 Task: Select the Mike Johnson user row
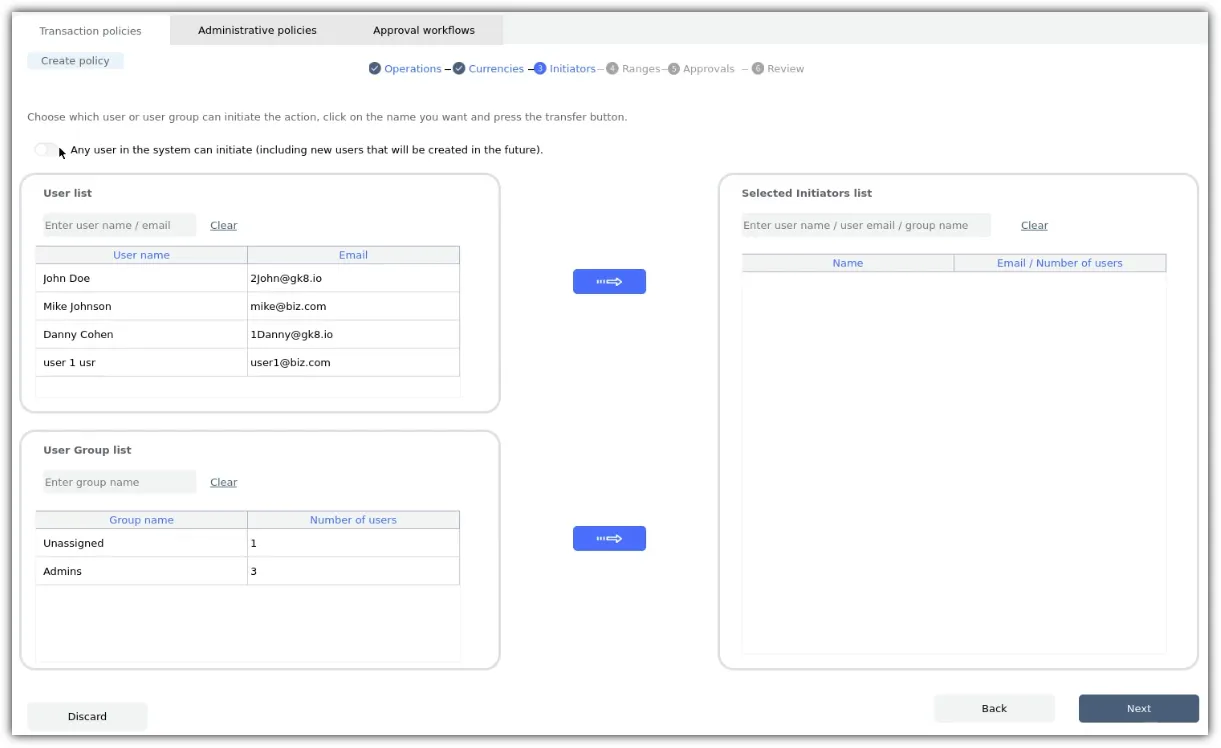pyautogui.click(x=248, y=306)
